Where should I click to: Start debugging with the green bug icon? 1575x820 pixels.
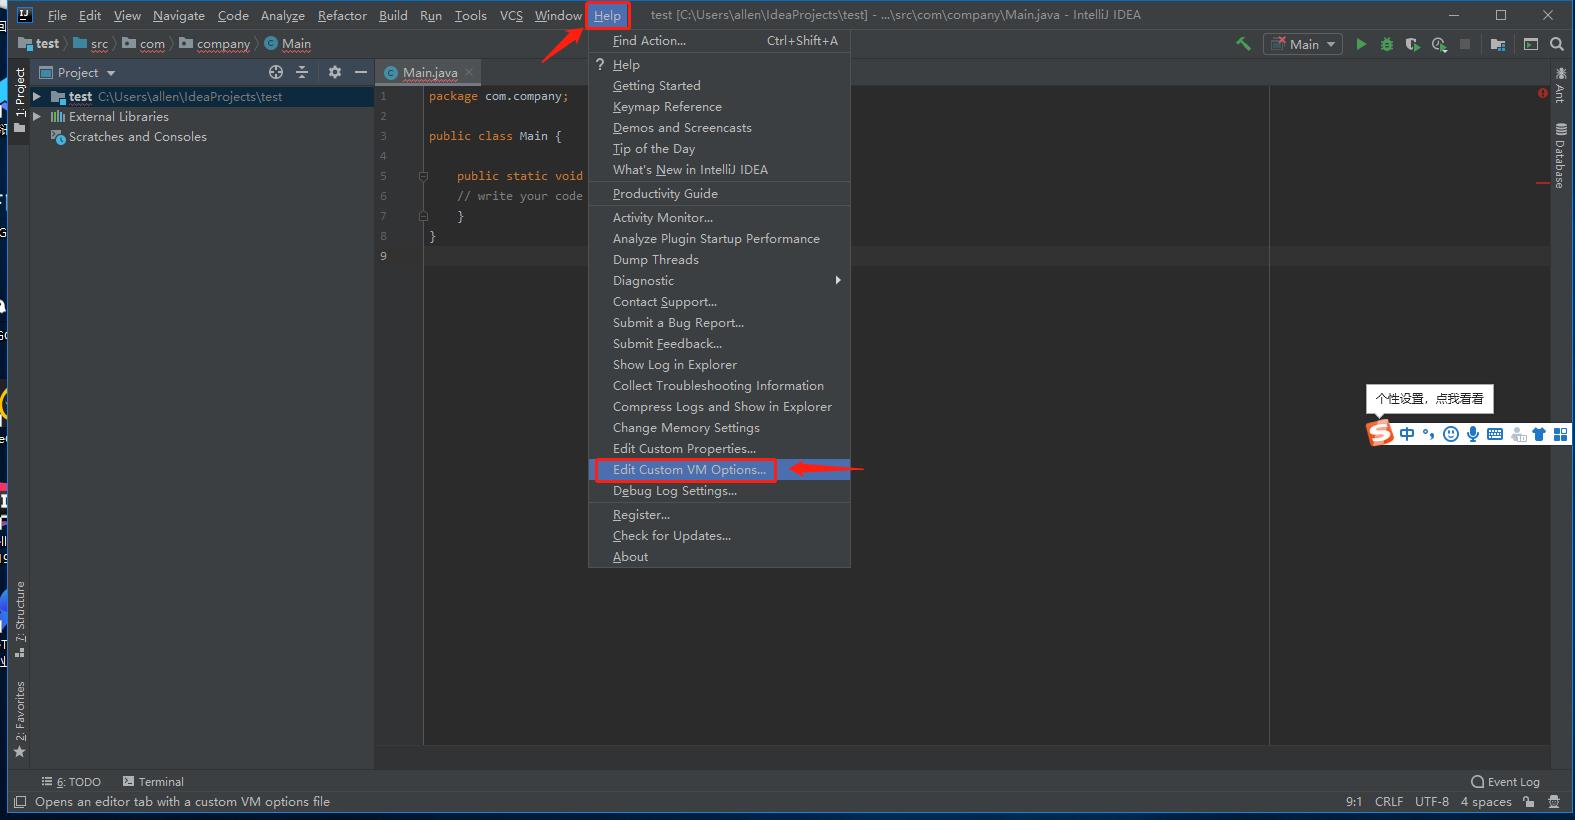coord(1386,44)
